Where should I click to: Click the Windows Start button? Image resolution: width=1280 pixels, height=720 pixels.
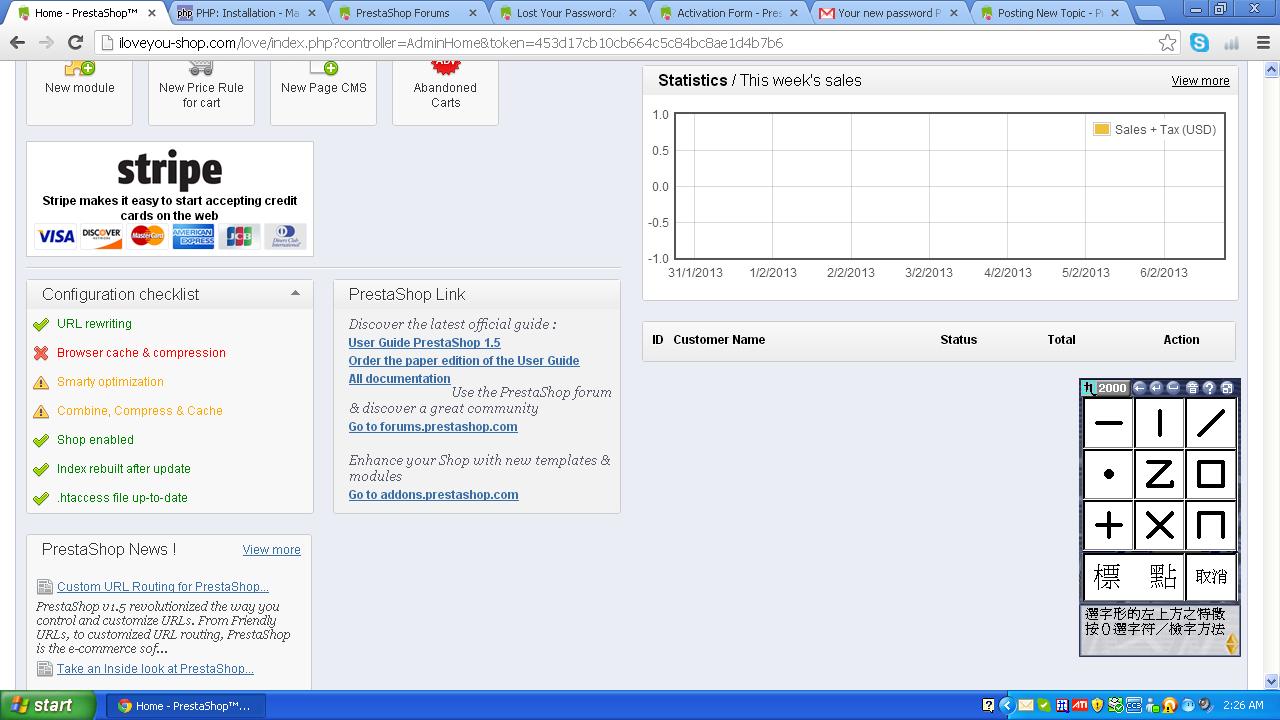(47, 705)
